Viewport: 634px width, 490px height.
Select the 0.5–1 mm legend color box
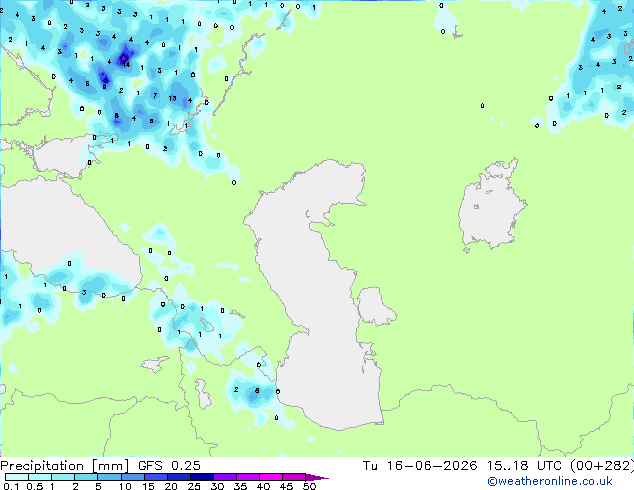pos(40,477)
